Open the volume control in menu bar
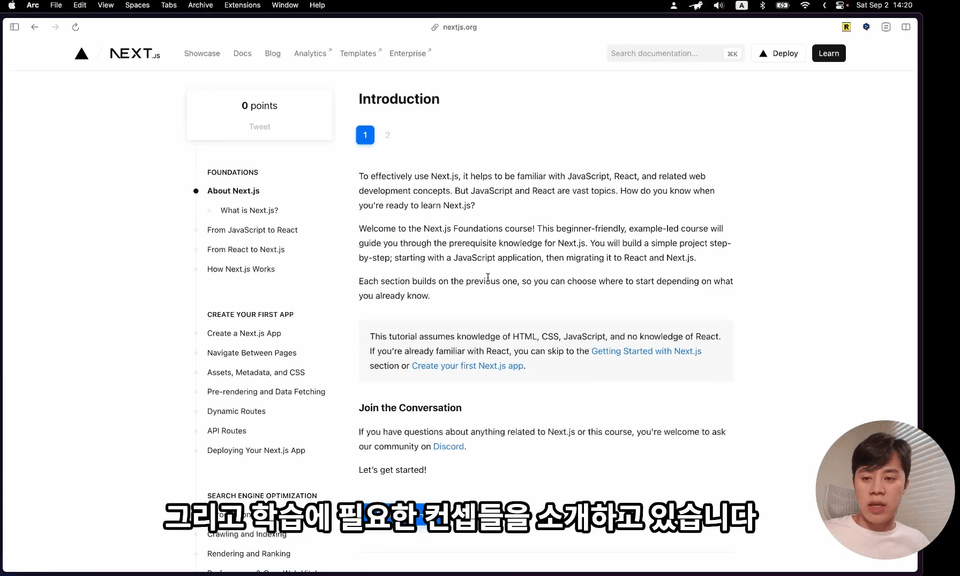Viewport: 960px width, 576px height. (718, 5)
